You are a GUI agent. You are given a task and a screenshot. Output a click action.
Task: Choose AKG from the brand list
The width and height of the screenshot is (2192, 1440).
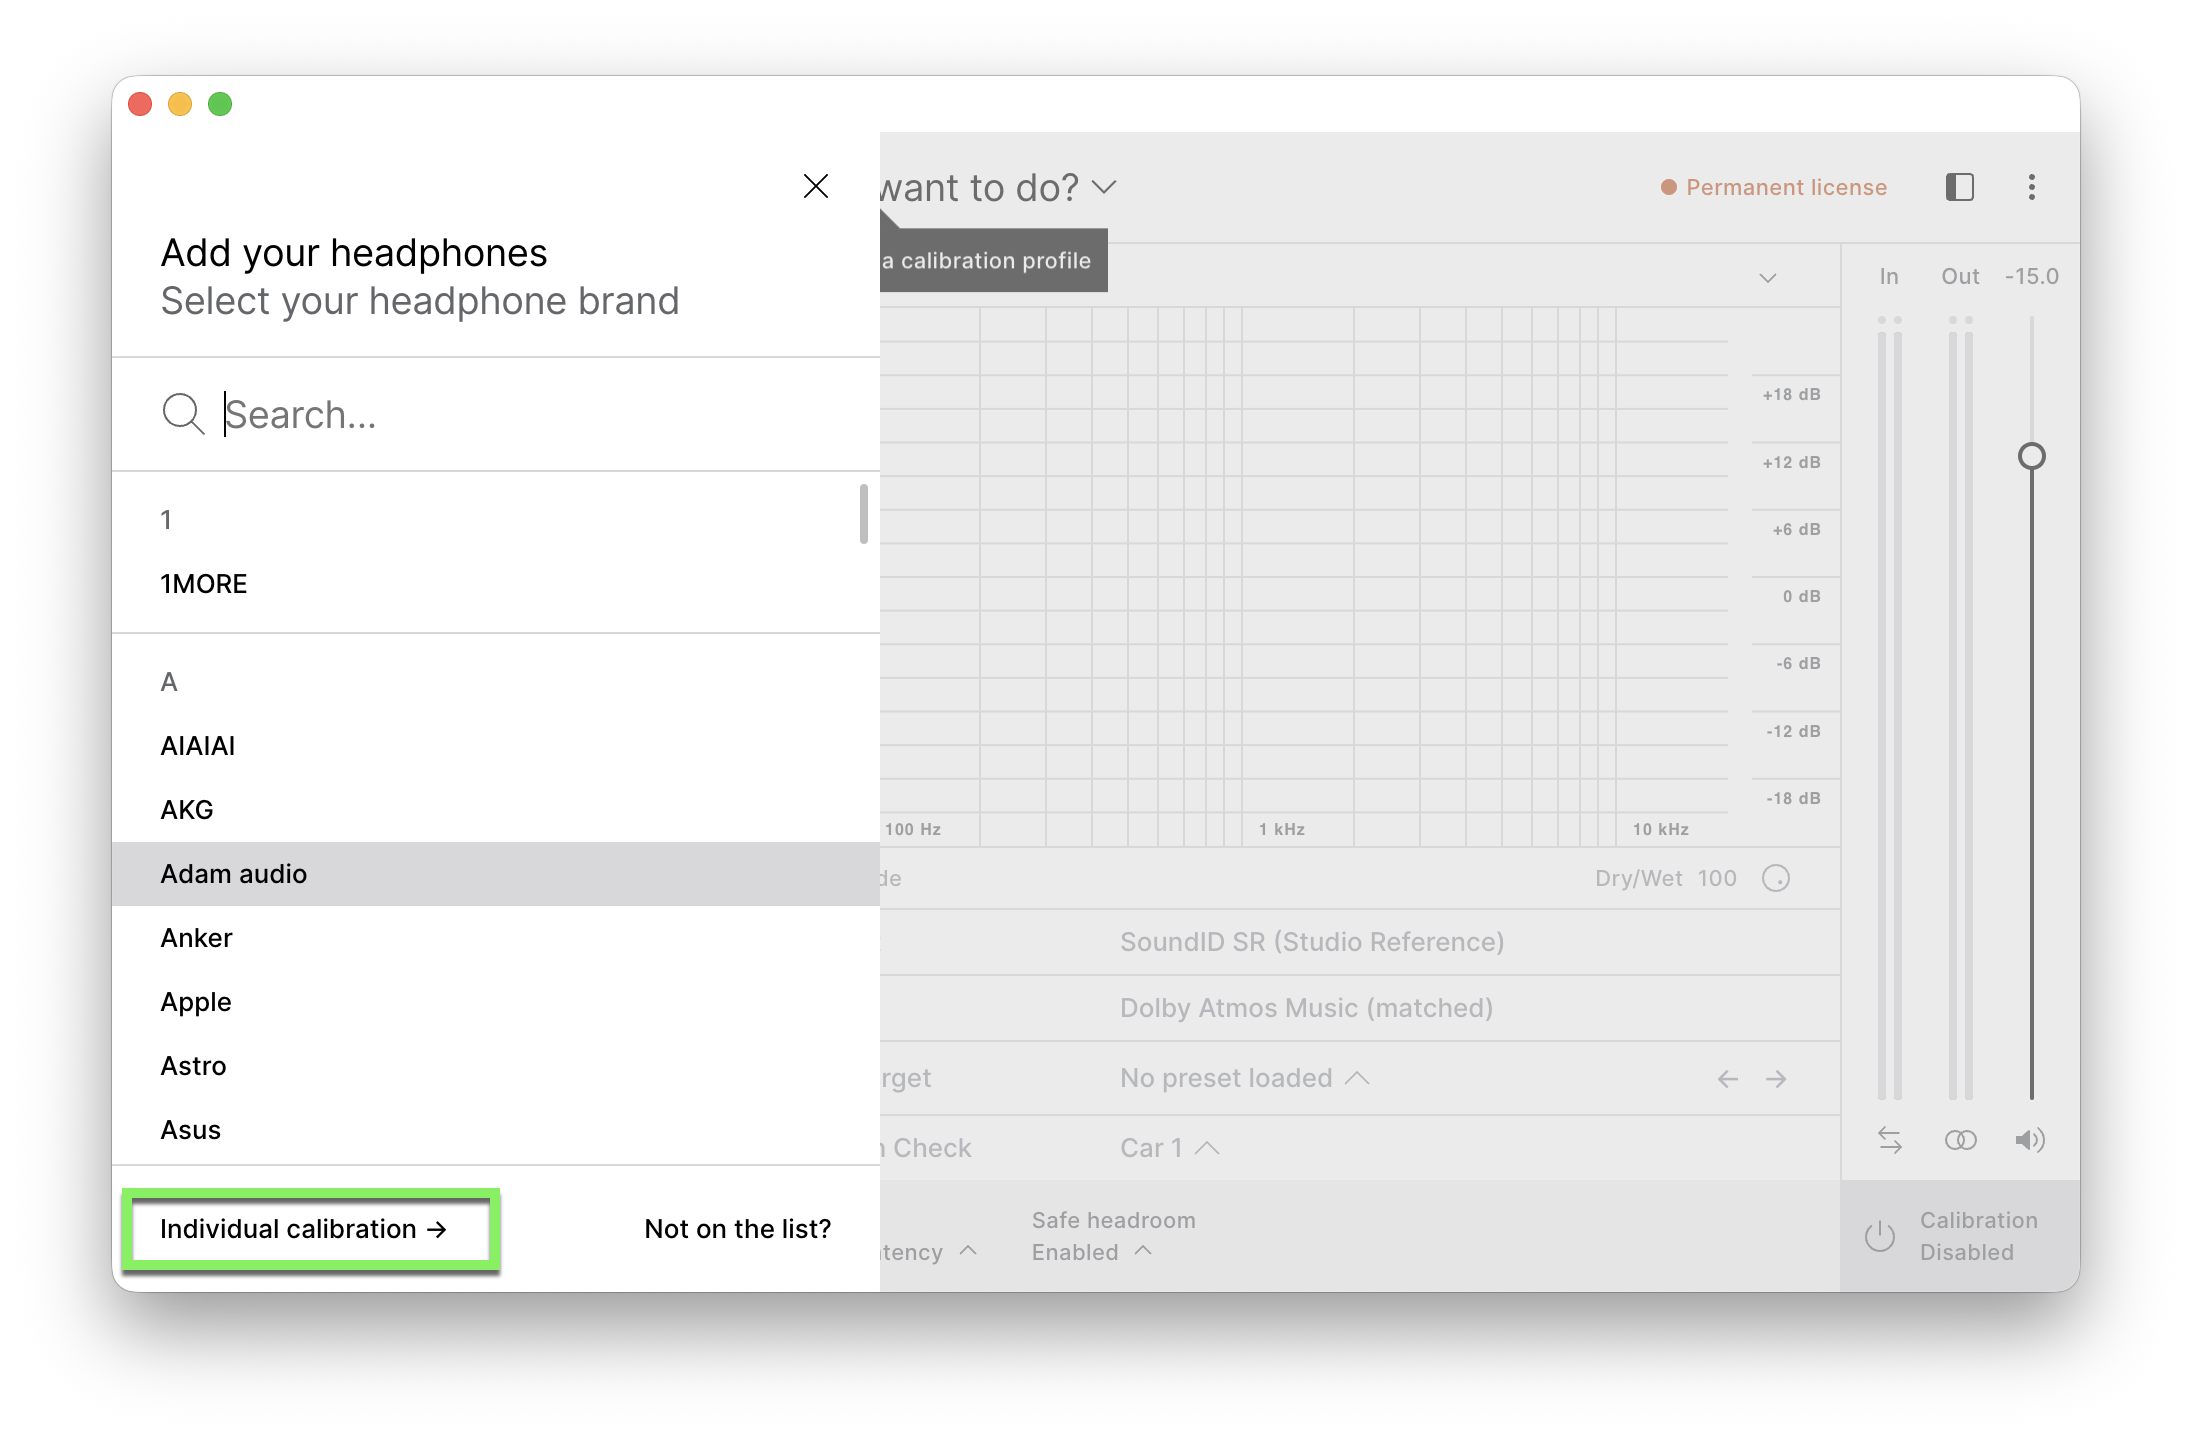tap(496, 810)
